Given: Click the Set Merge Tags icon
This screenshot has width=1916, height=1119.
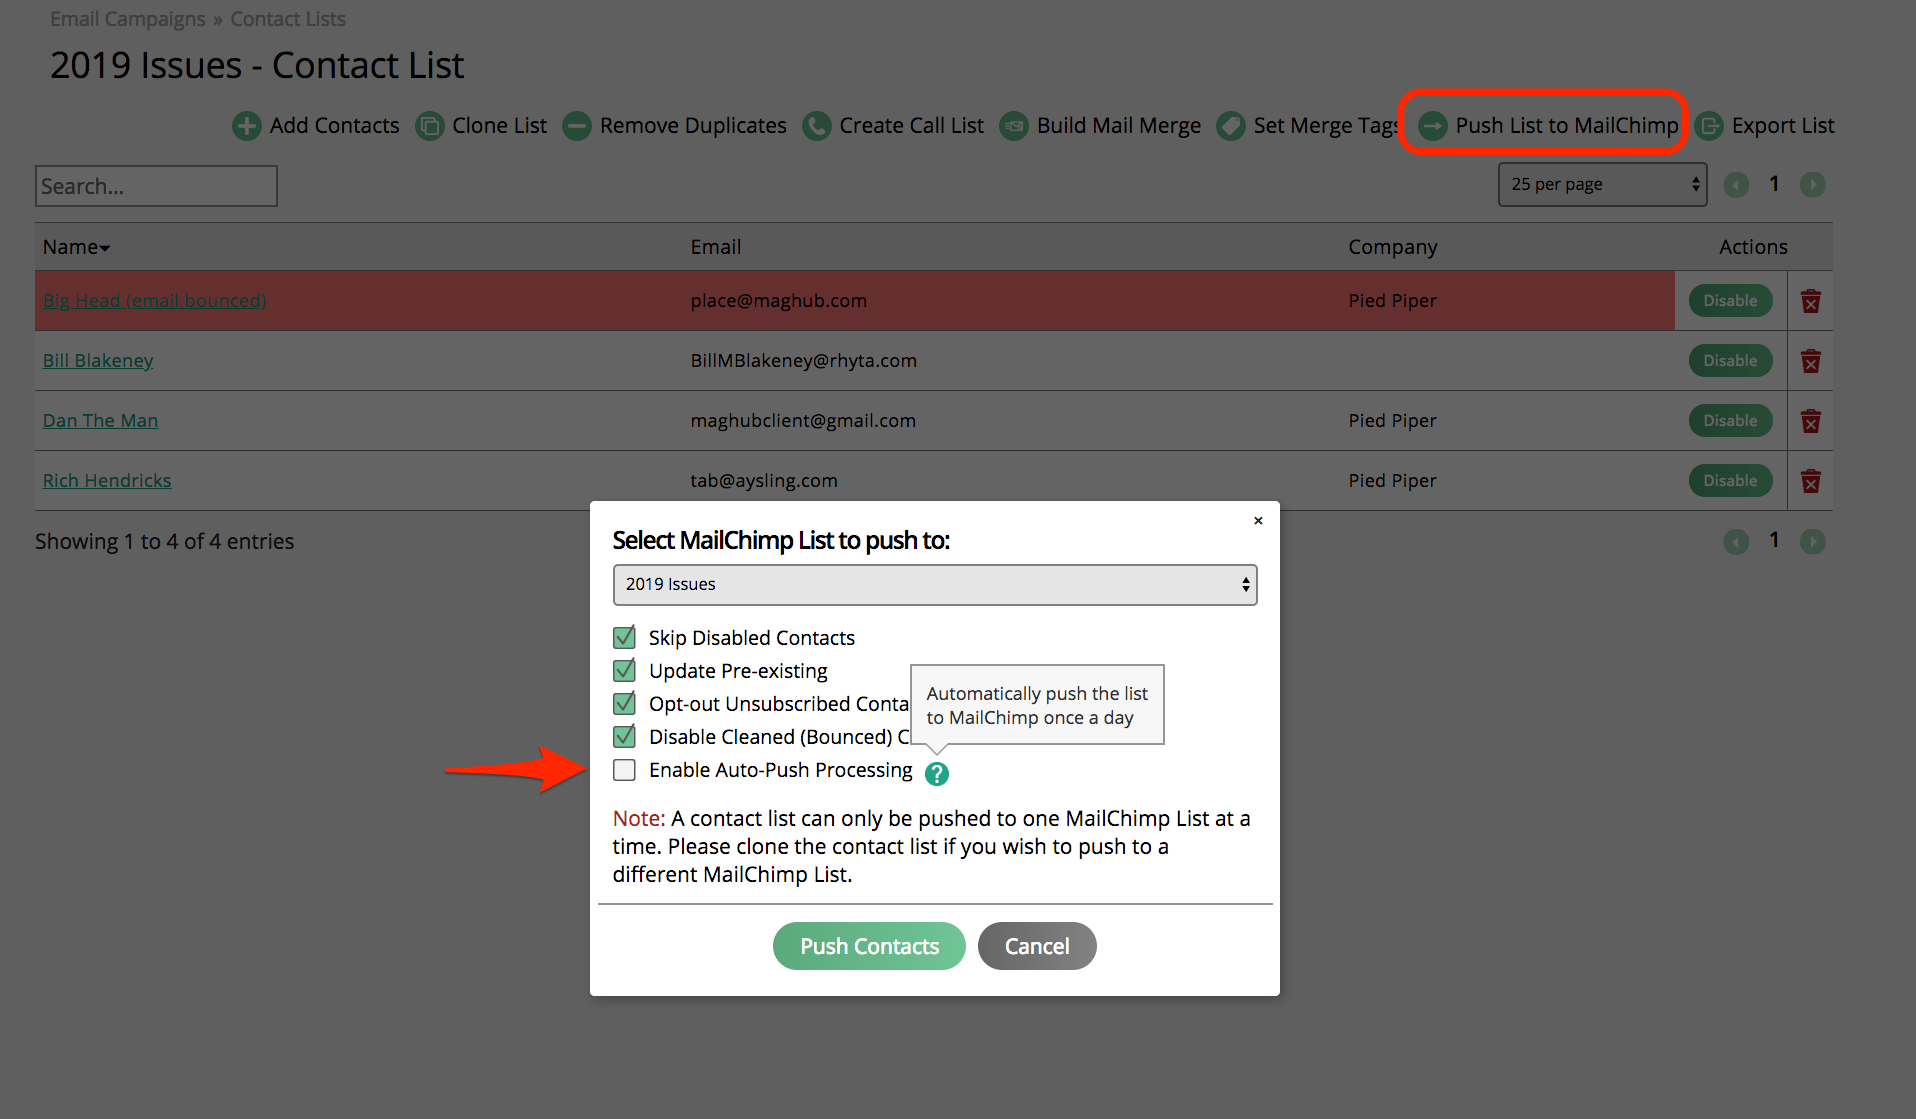Looking at the screenshot, I should tap(1231, 126).
